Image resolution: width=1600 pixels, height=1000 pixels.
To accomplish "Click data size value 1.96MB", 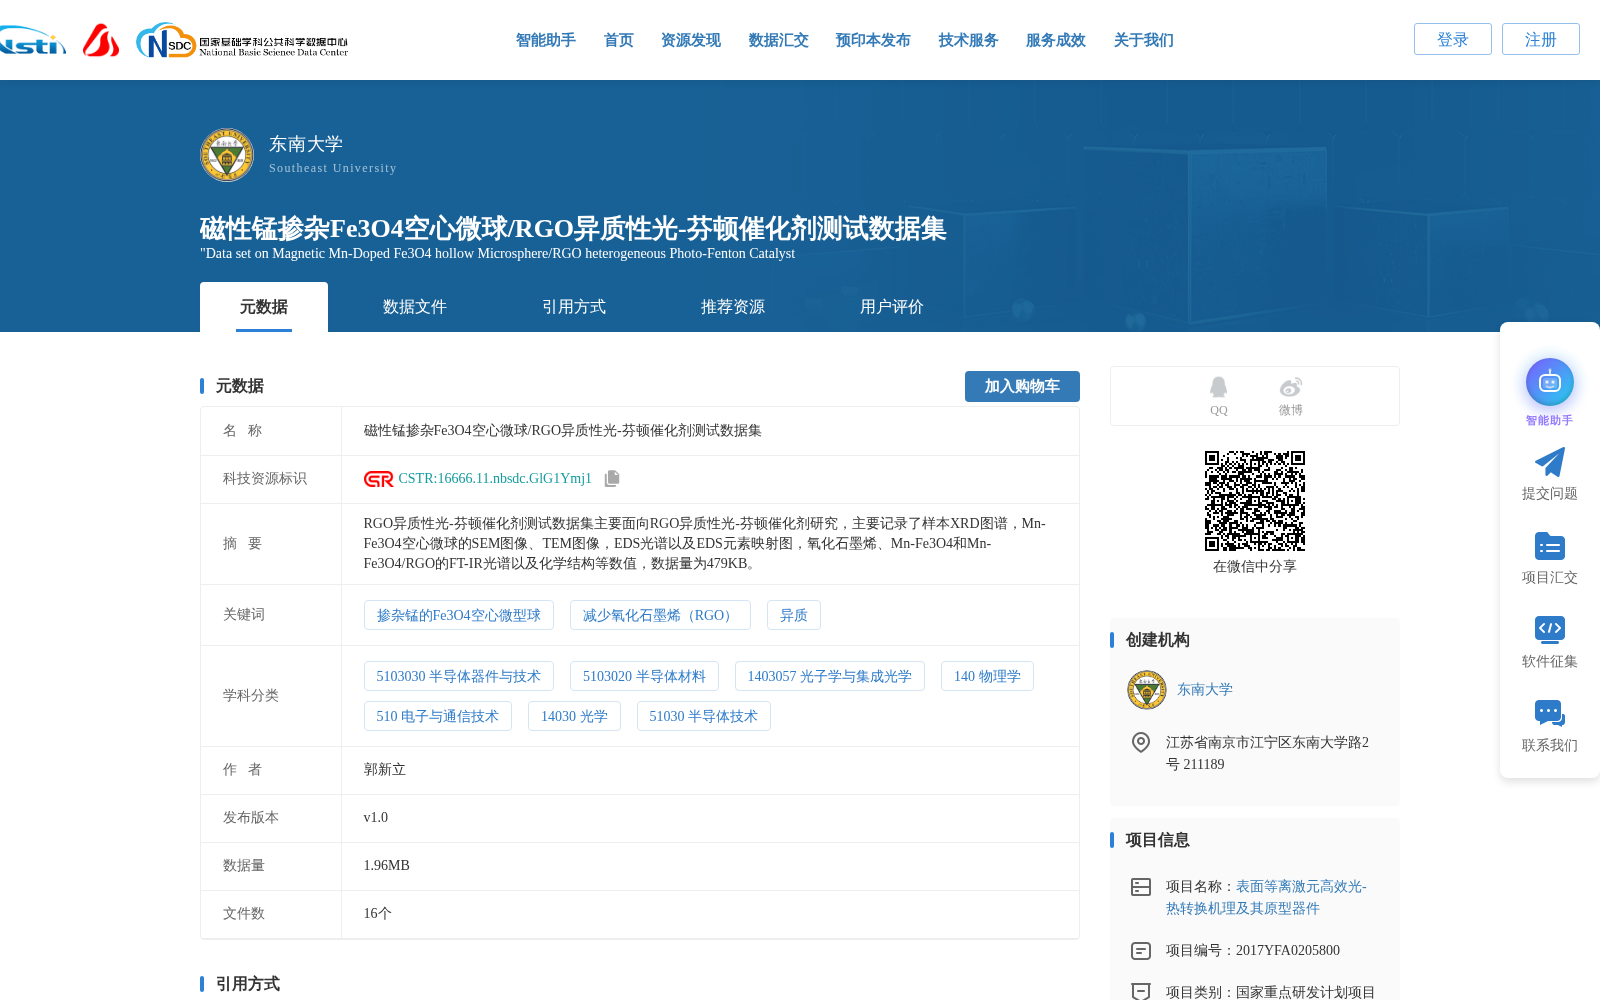I will click(x=387, y=866).
